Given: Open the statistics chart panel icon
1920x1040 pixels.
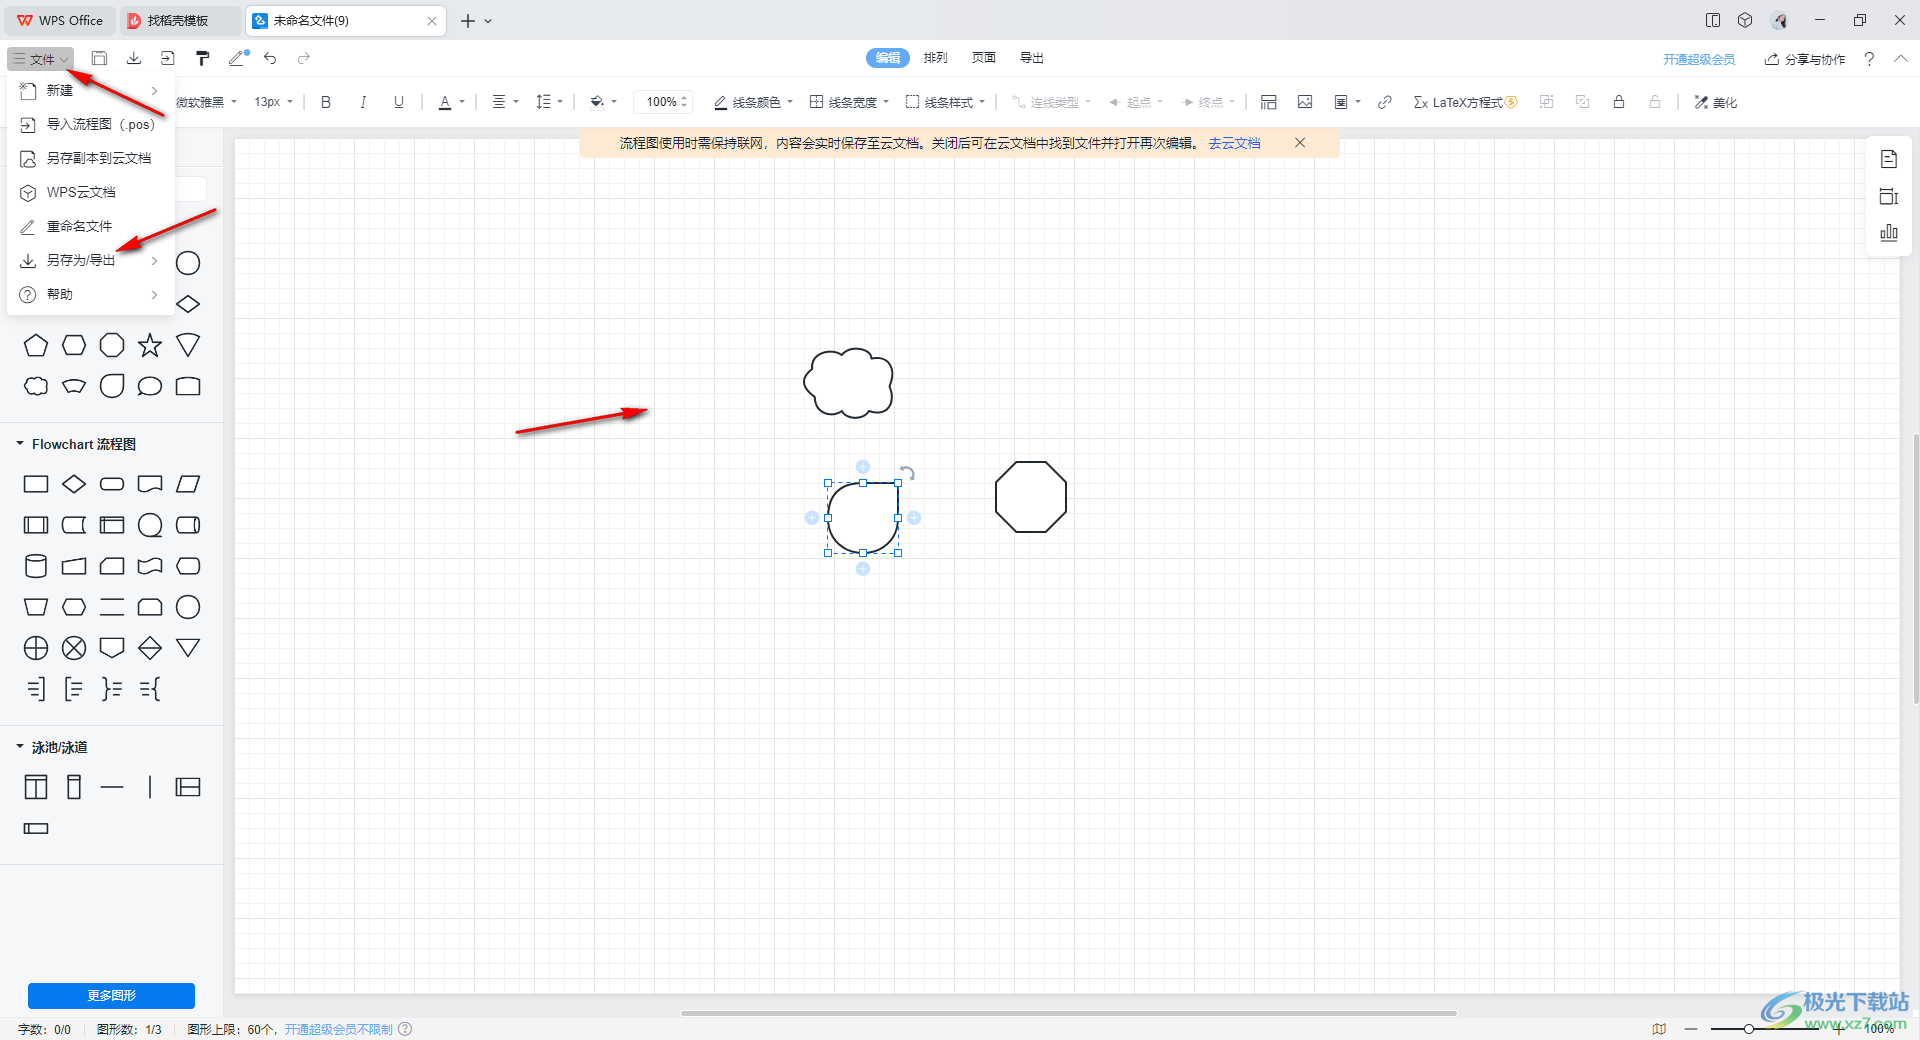Looking at the screenshot, I should 1889,233.
